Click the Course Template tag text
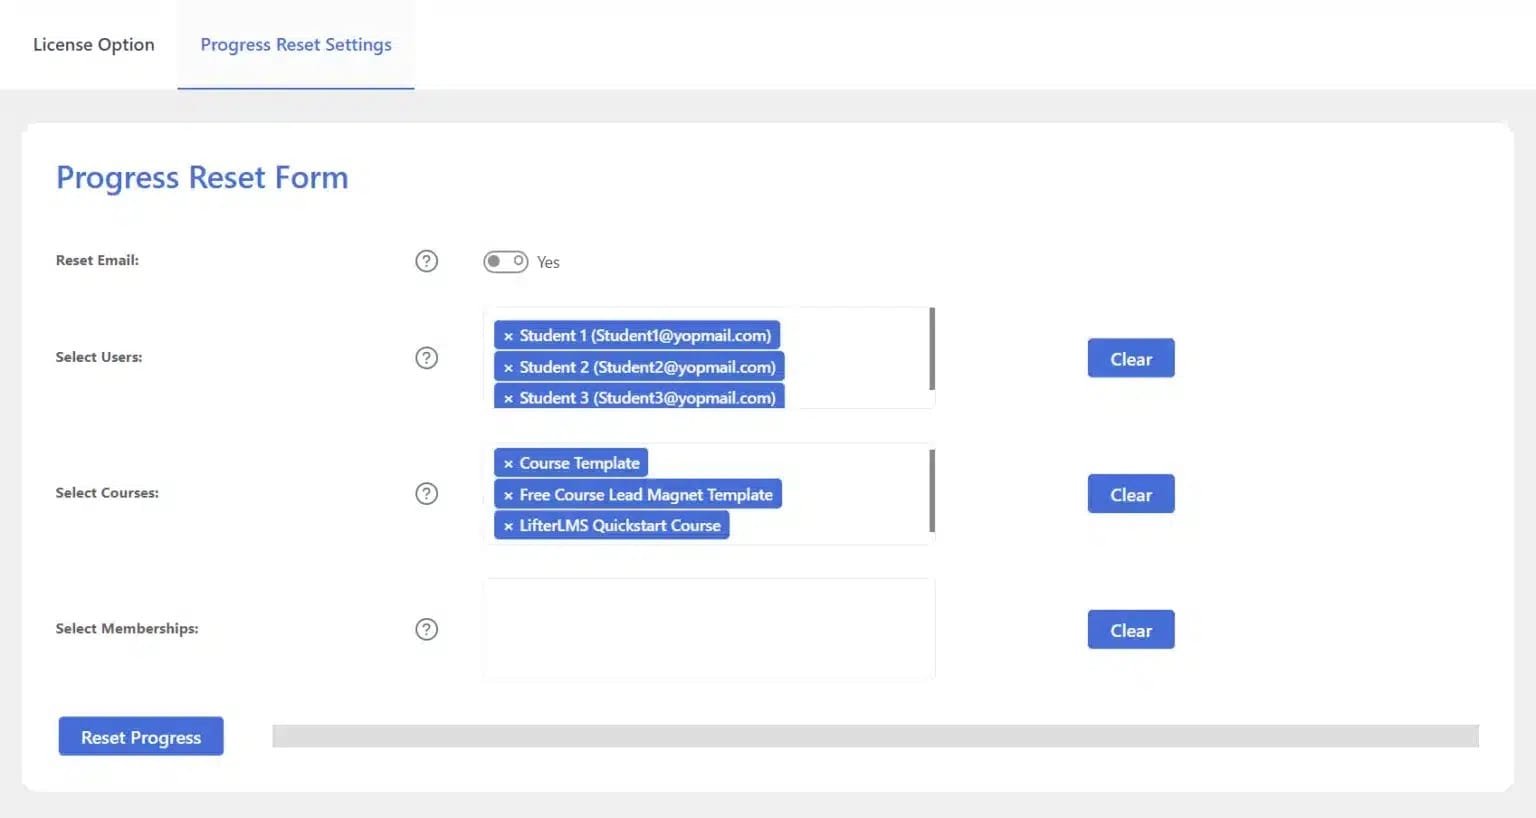This screenshot has height=818, width=1536. coord(579,463)
